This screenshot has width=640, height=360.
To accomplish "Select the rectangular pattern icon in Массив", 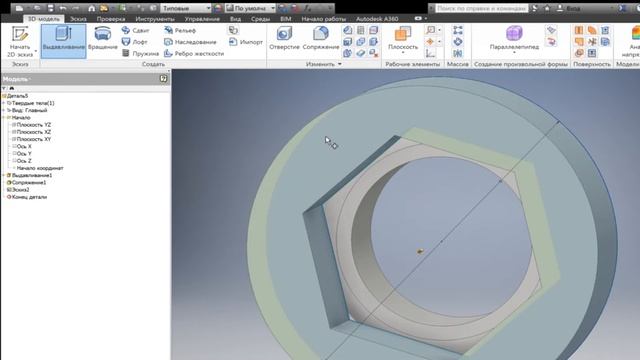I will [458, 30].
